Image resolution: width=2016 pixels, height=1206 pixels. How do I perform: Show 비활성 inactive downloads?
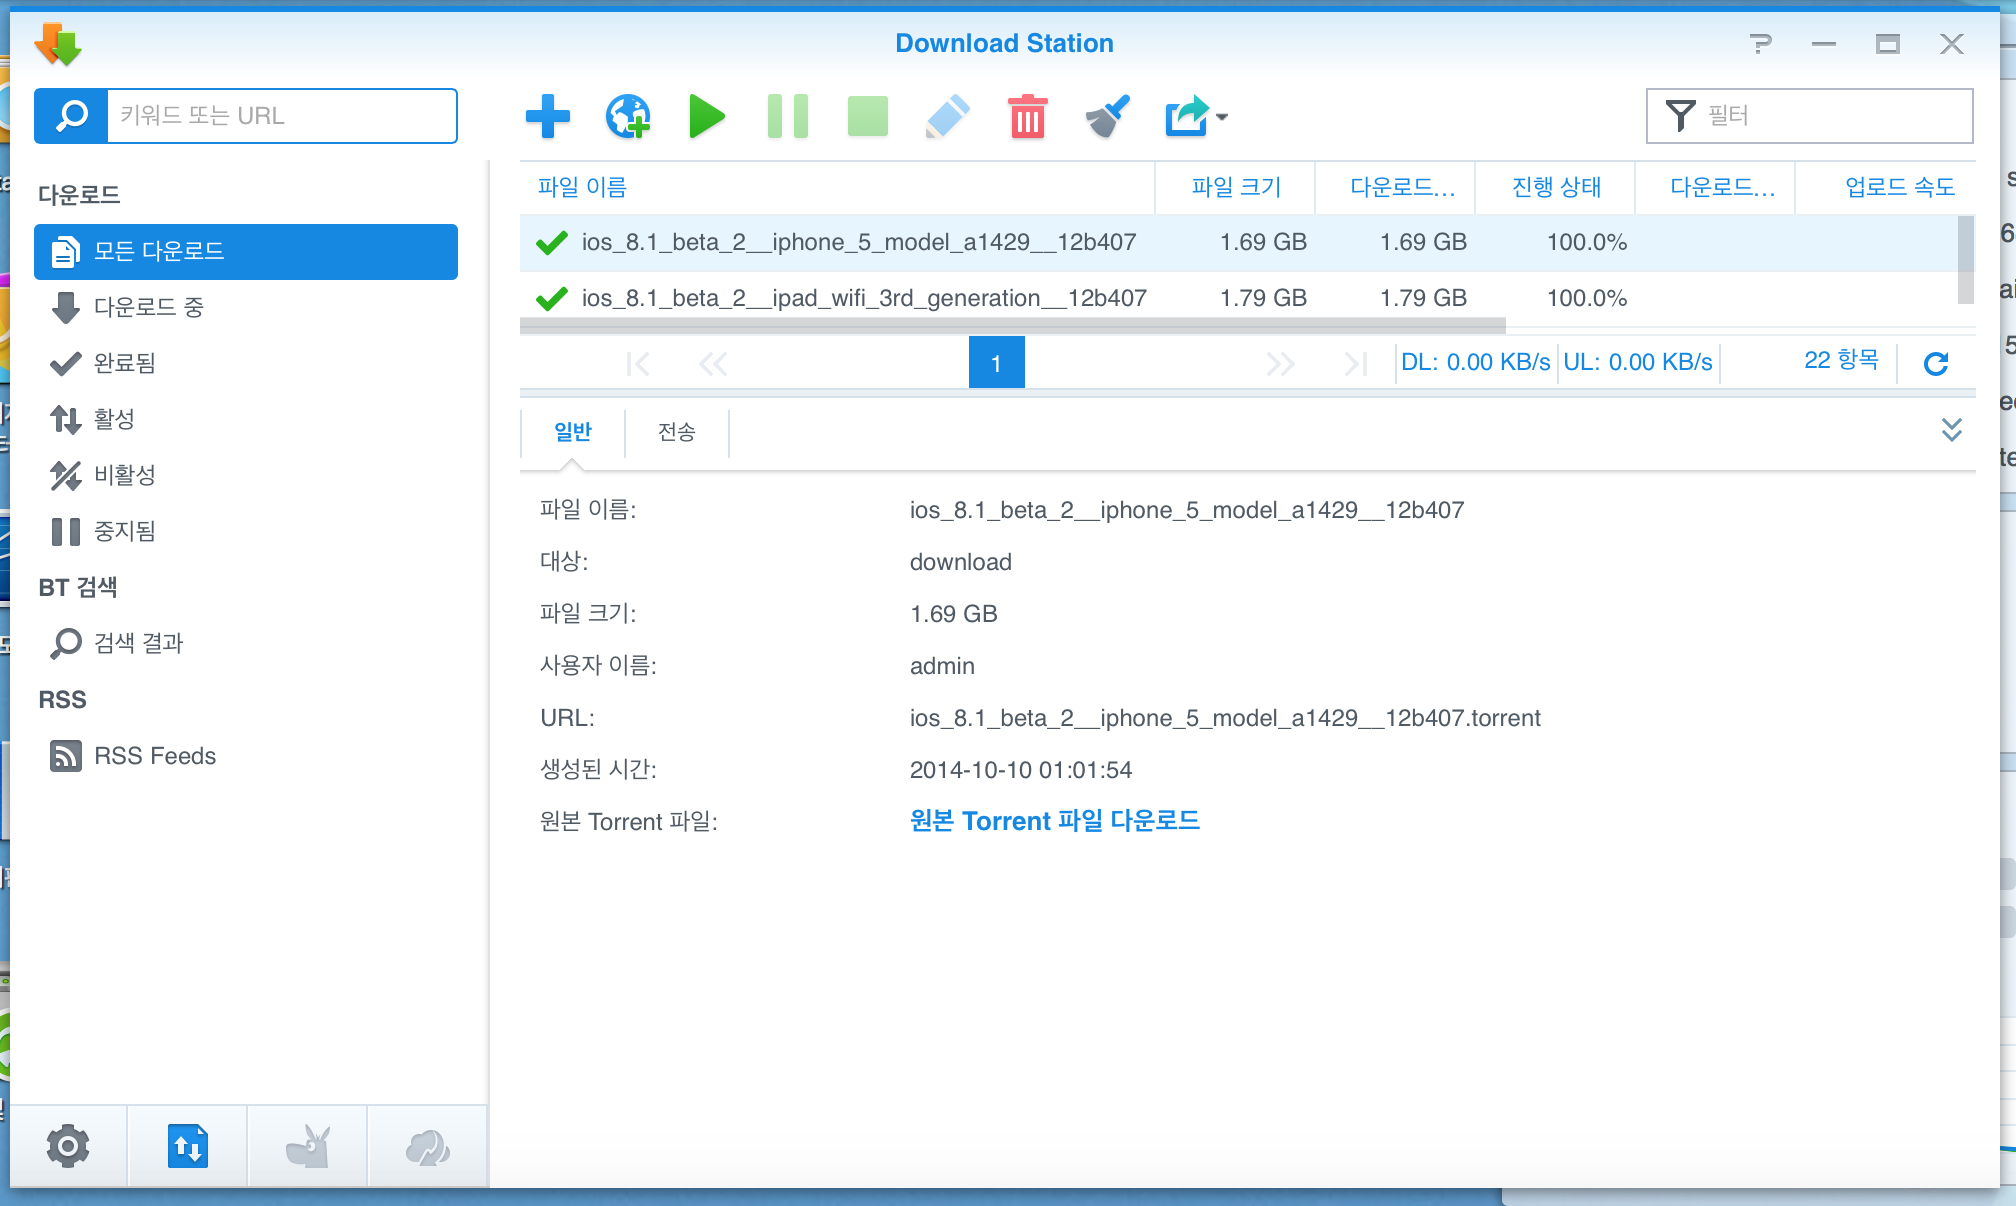(x=246, y=476)
